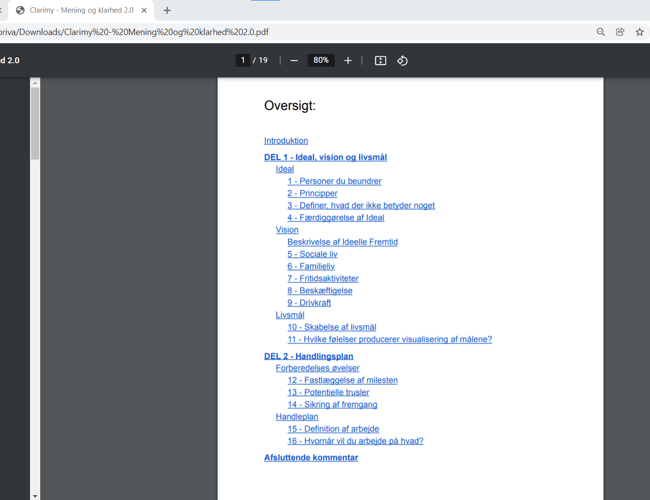Jump to DEL 2 - Handlingsplan section

click(308, 356)
